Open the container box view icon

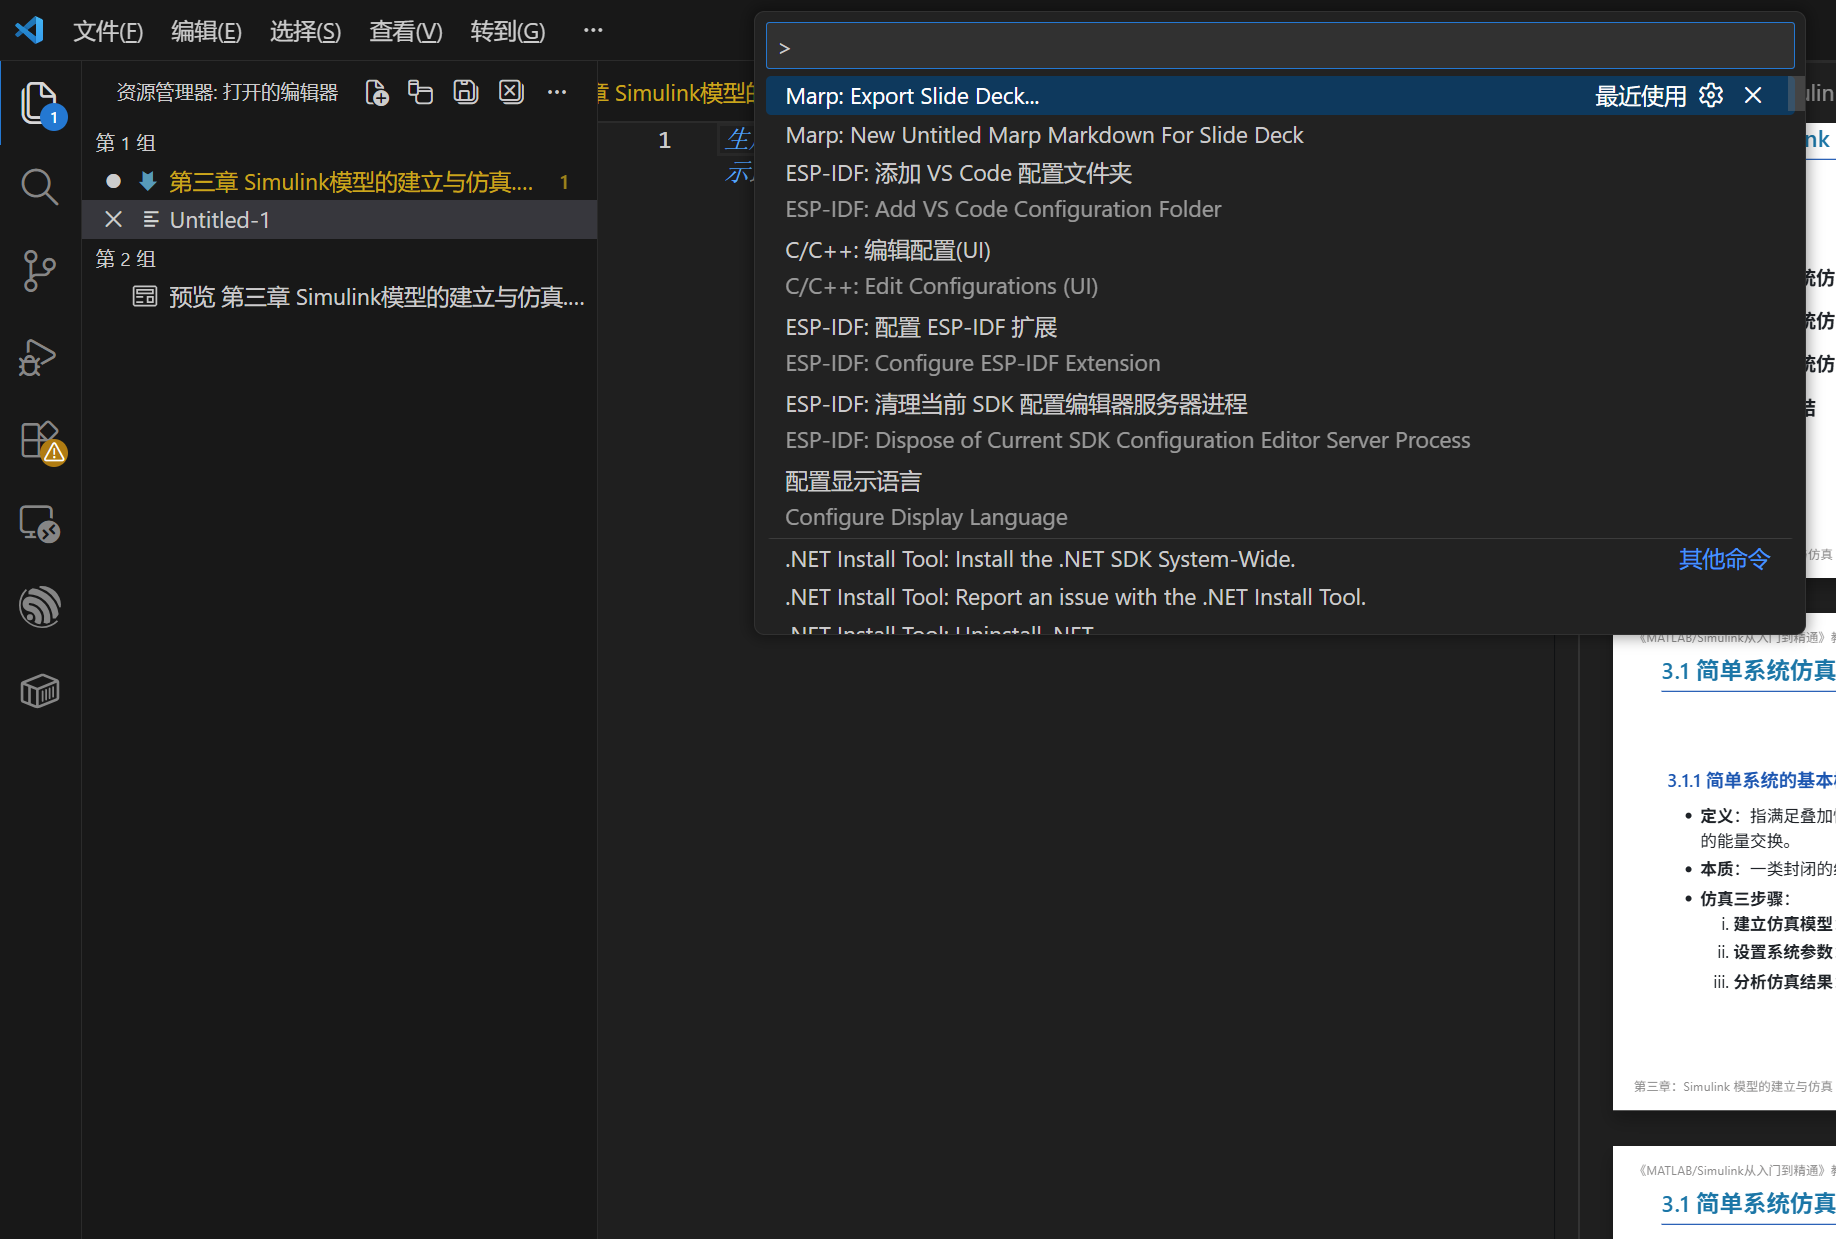40,691
